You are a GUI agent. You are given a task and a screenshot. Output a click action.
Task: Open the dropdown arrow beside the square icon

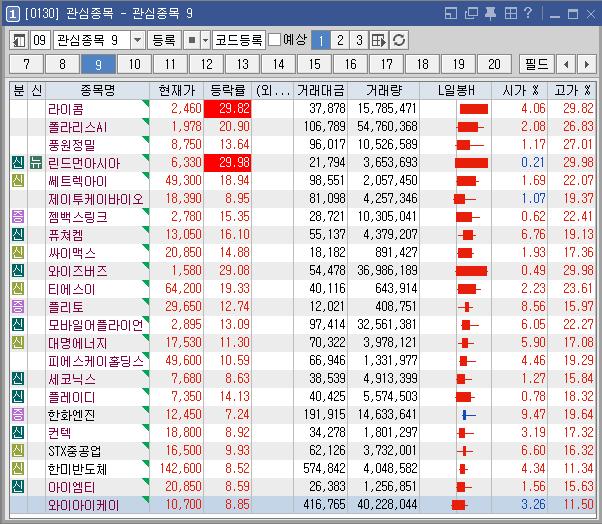pyautogui.click(x=206, y=40)
